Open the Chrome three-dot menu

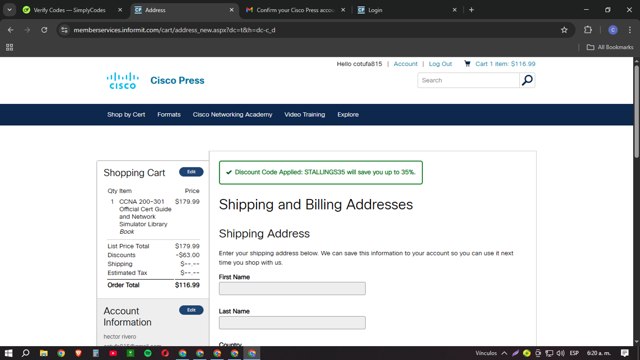point(630,30)
